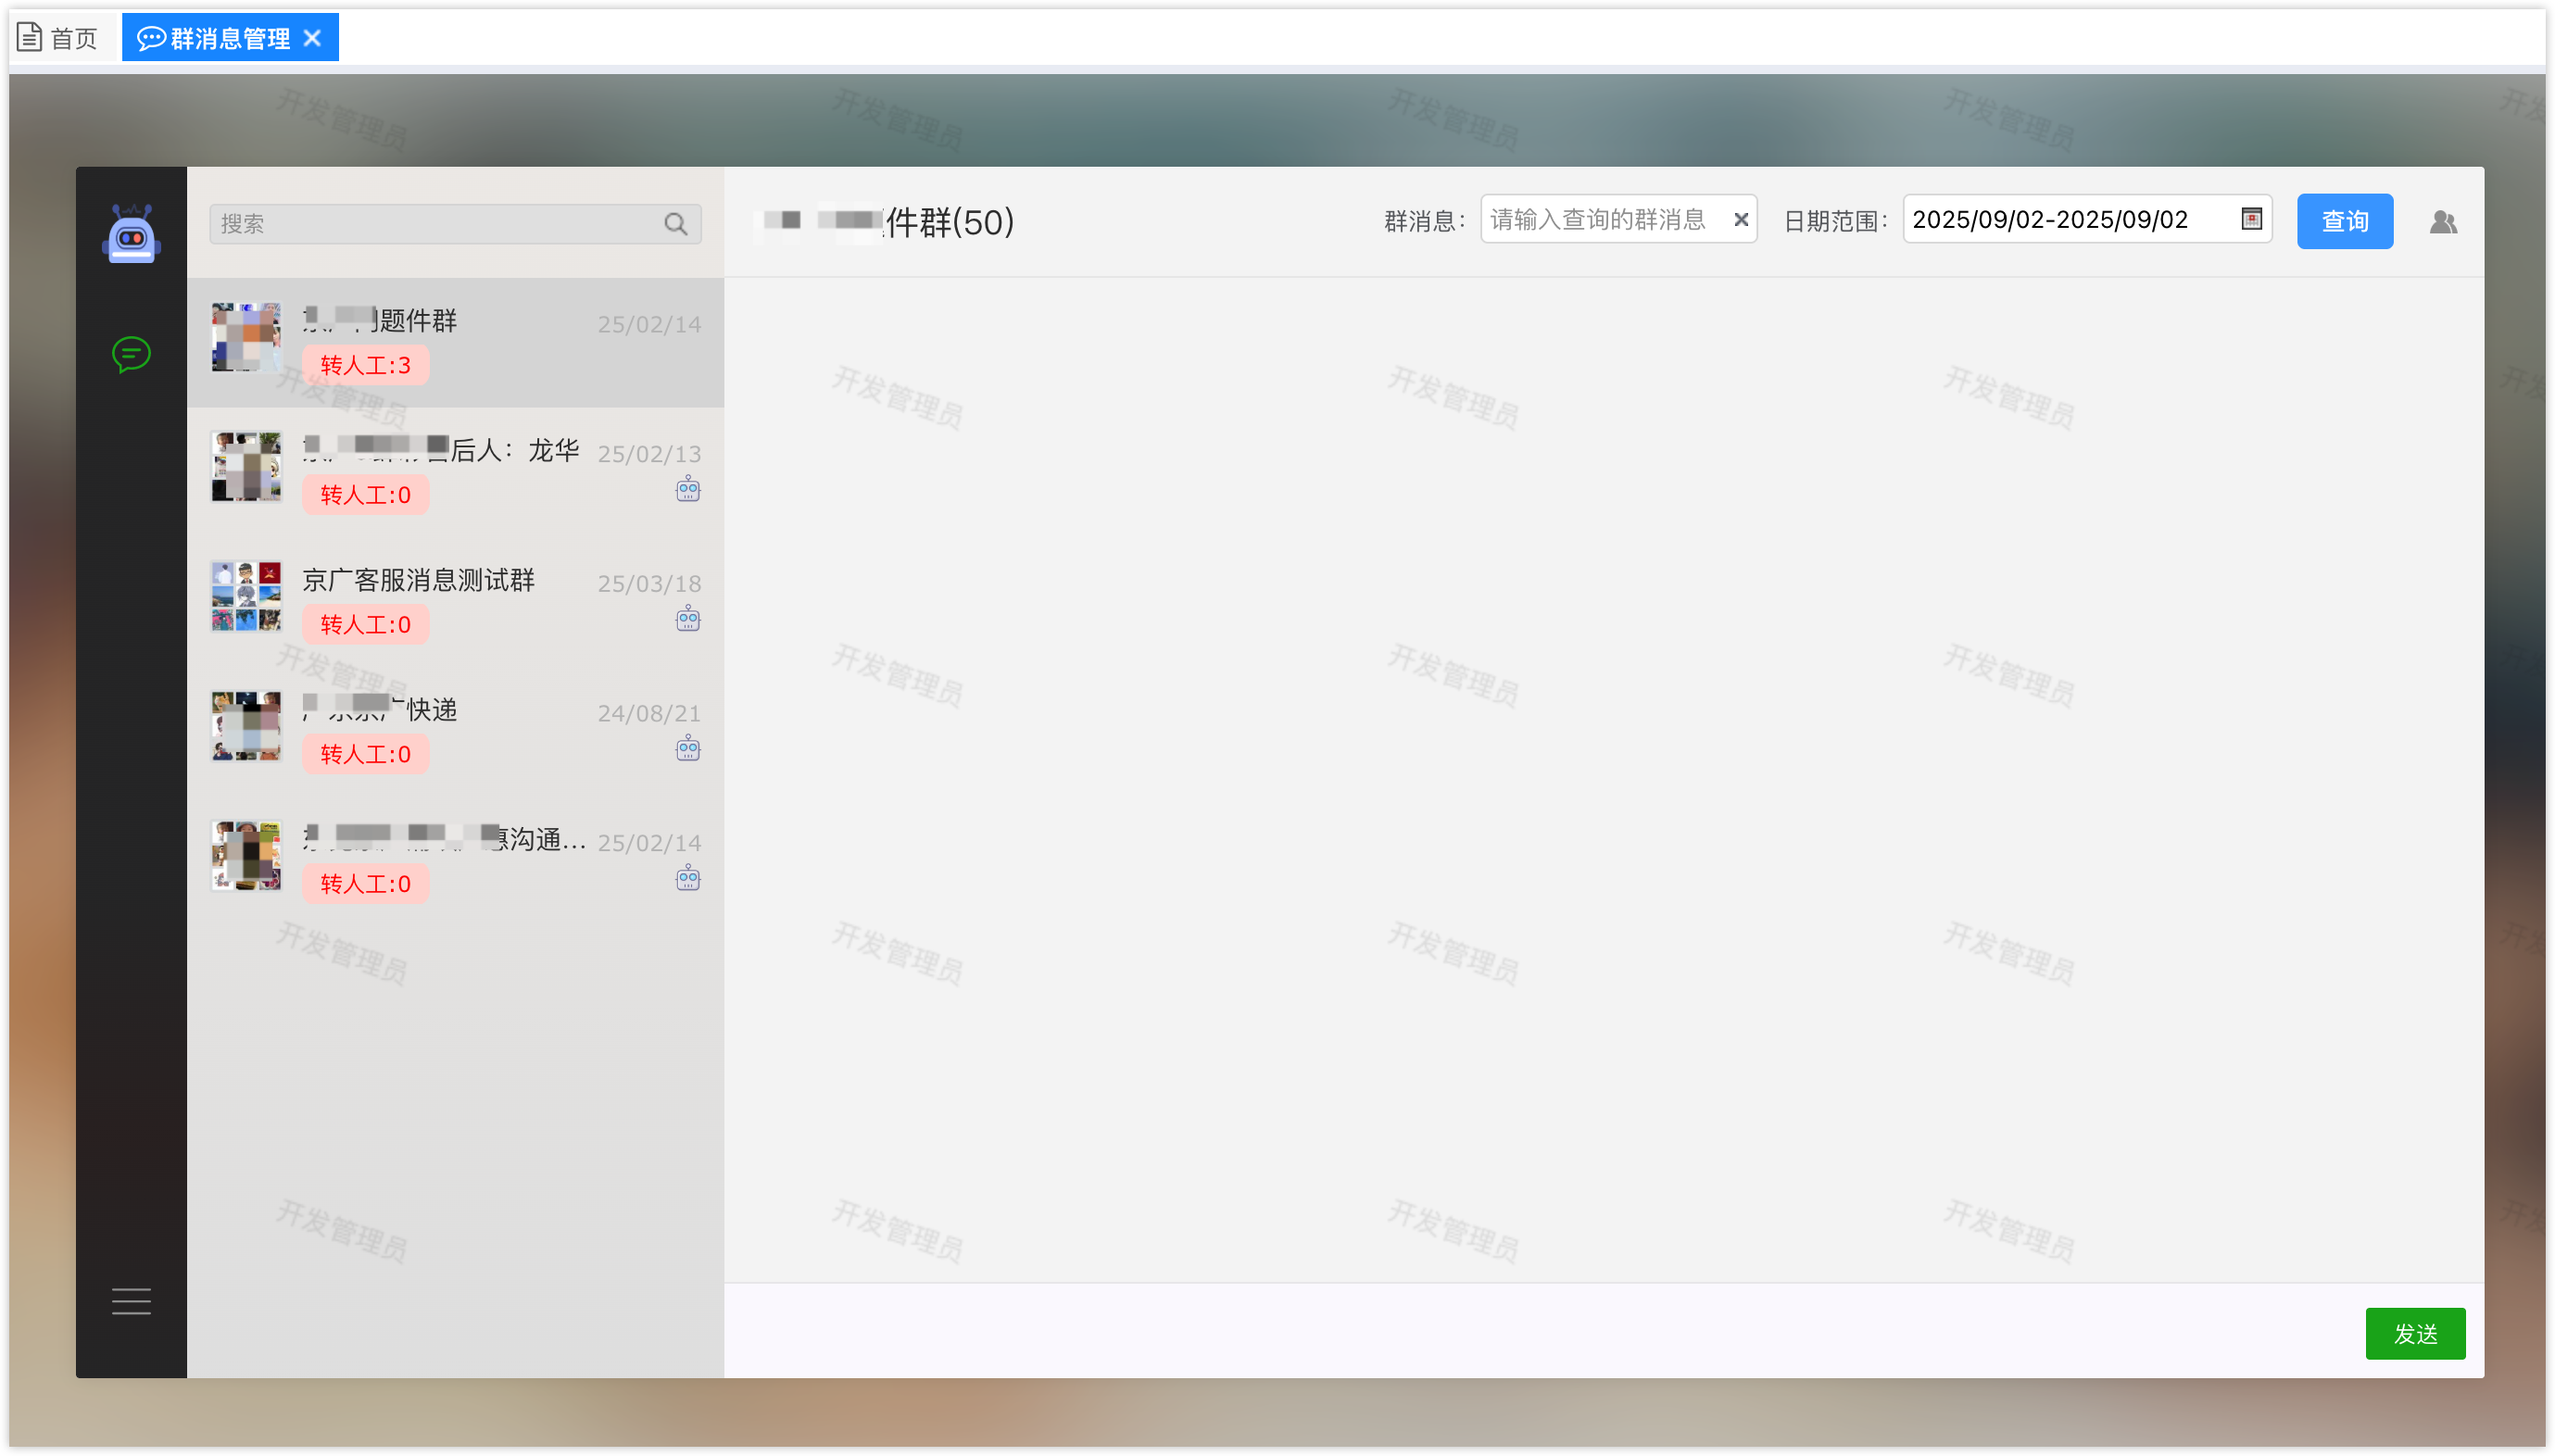Click the magnifier icon in search box
Viewport: 2555px width, 1456px height.
[x=676, y=224]
